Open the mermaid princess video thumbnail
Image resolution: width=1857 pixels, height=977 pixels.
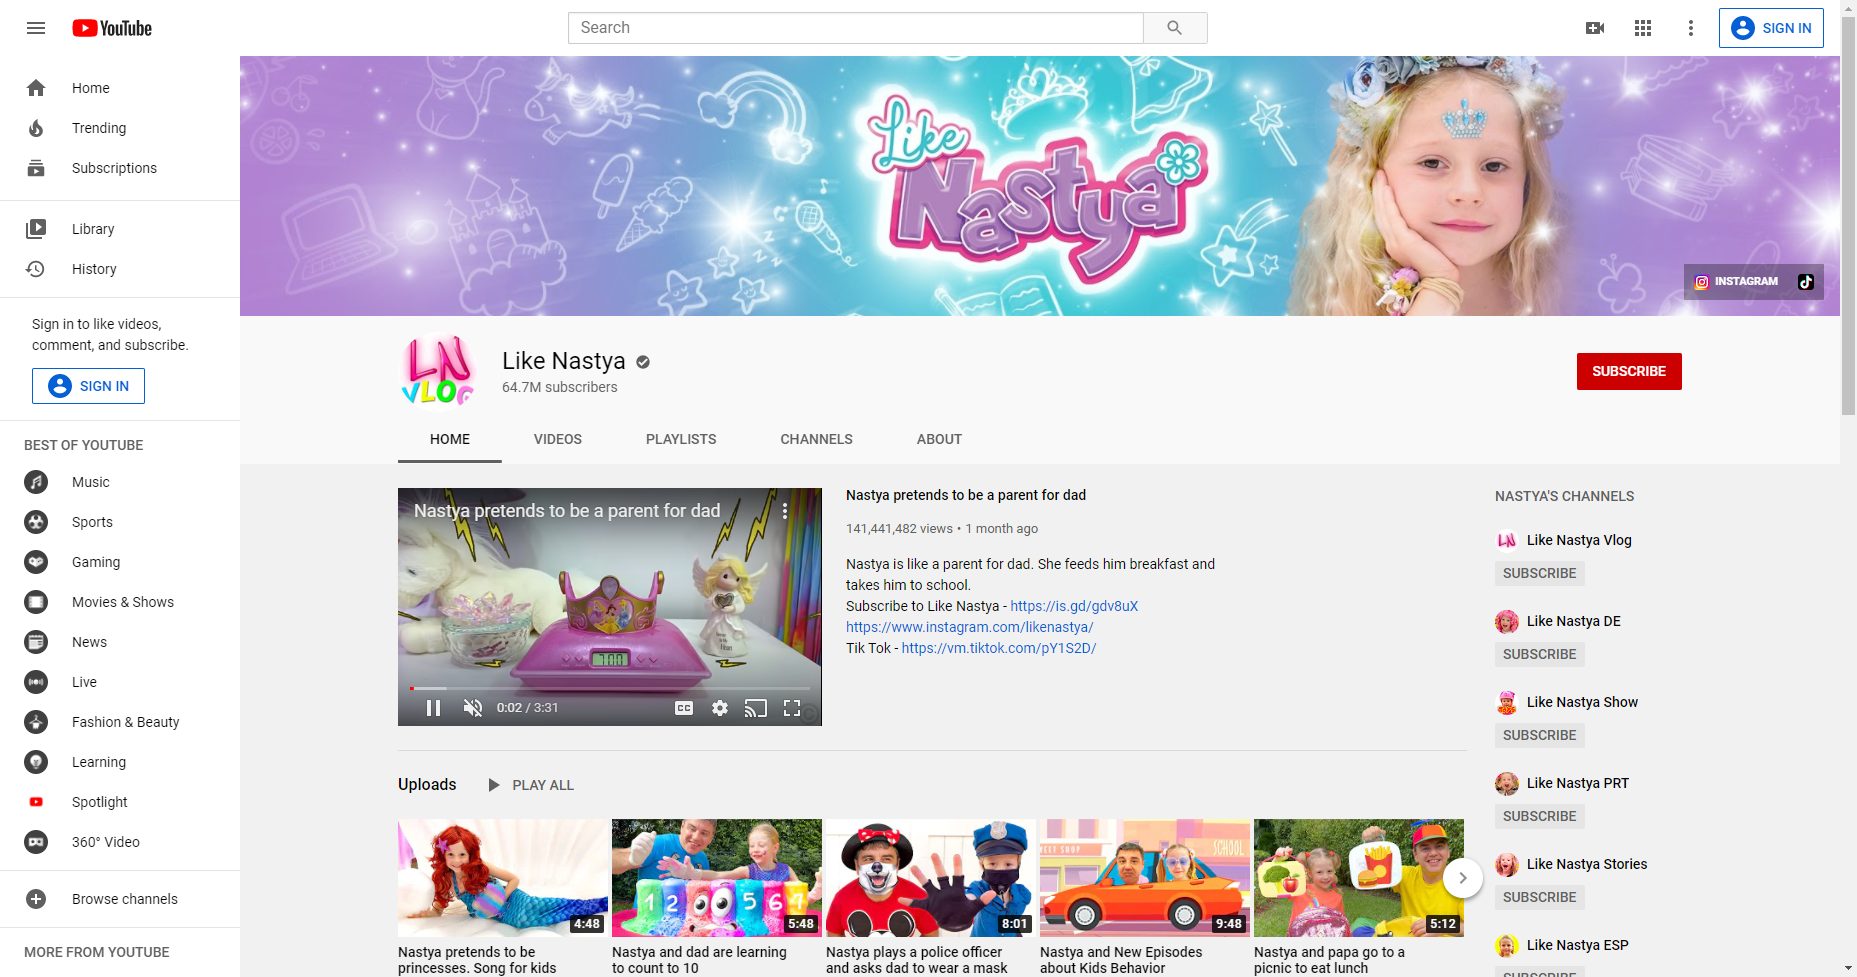tap(503, 878)
